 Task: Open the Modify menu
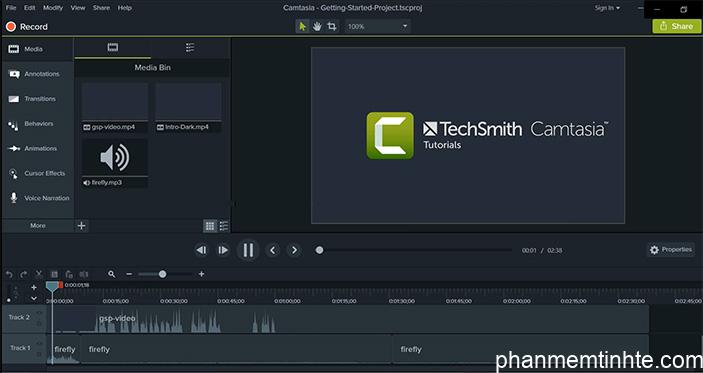point(53,8)
